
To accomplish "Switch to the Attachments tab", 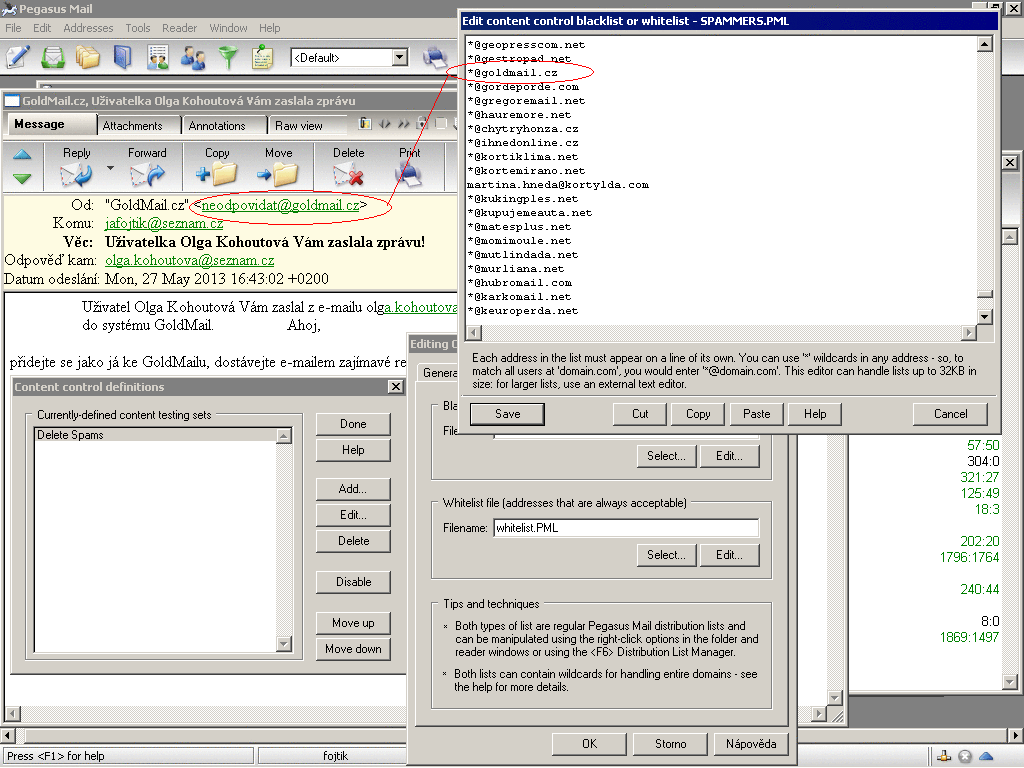I will (x=133, y=125).
